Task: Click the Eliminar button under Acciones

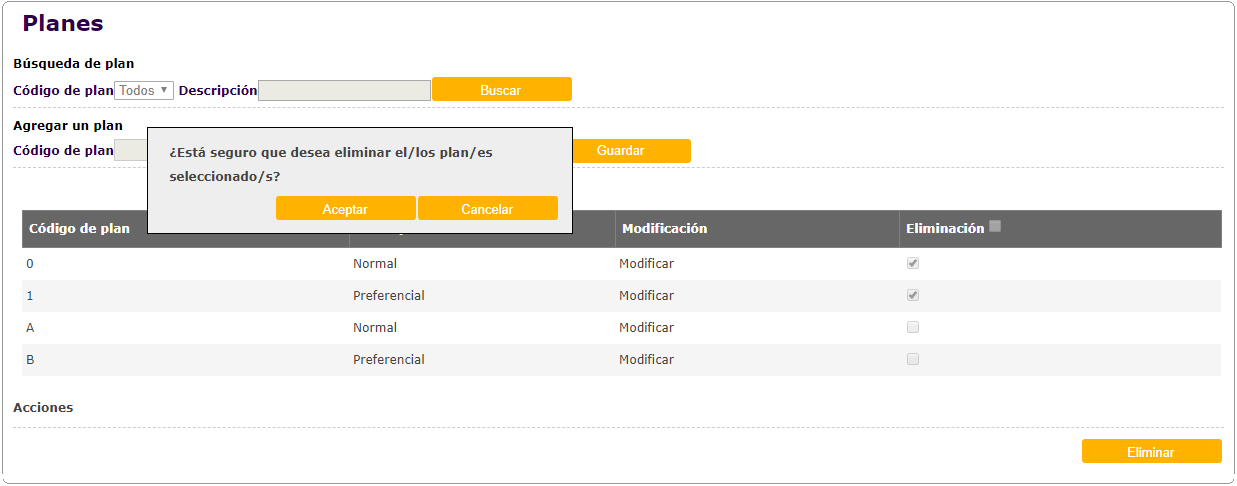Action: (1151, 452)
